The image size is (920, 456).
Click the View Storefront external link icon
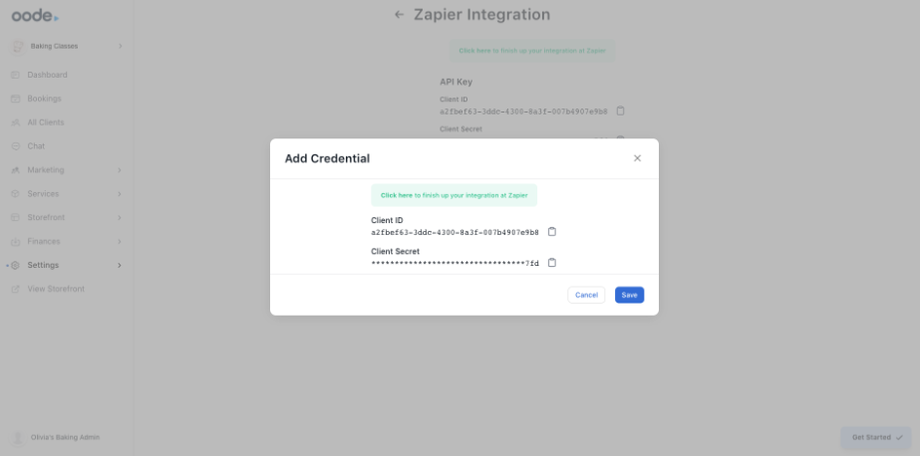(x=16, y=289)
